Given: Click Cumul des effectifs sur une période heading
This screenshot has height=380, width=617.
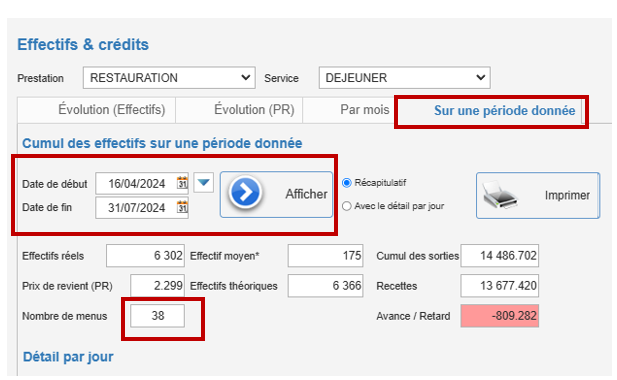Looking at the screenshot, I should (162, 143).
